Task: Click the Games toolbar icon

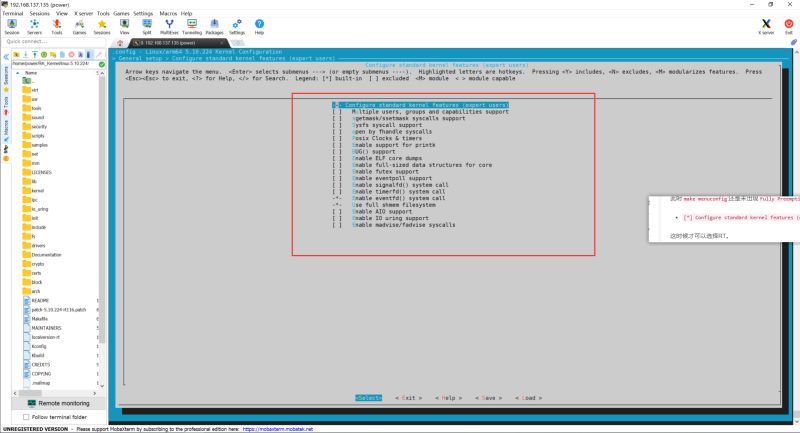Action: click(79, 27)
